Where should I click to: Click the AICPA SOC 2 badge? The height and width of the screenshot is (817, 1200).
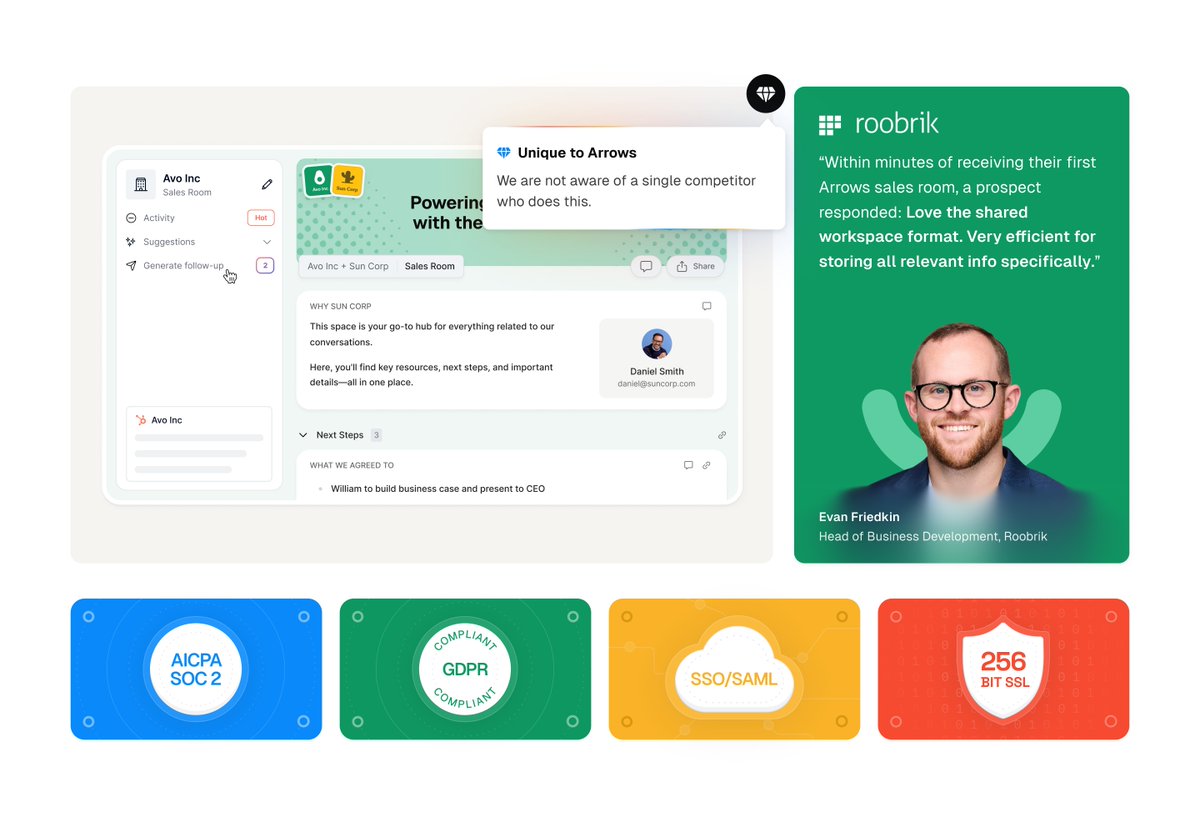[196, 669]
